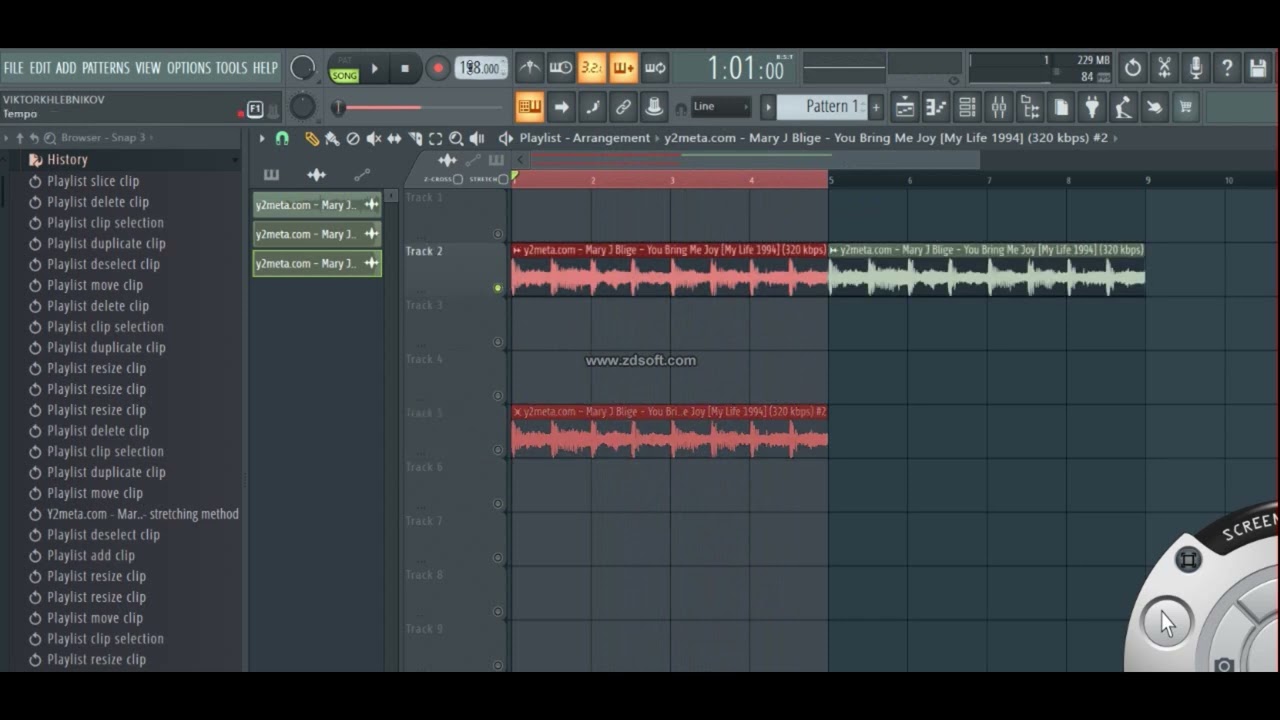Toggle auto-scrolling arrow button

coord(561,106)
